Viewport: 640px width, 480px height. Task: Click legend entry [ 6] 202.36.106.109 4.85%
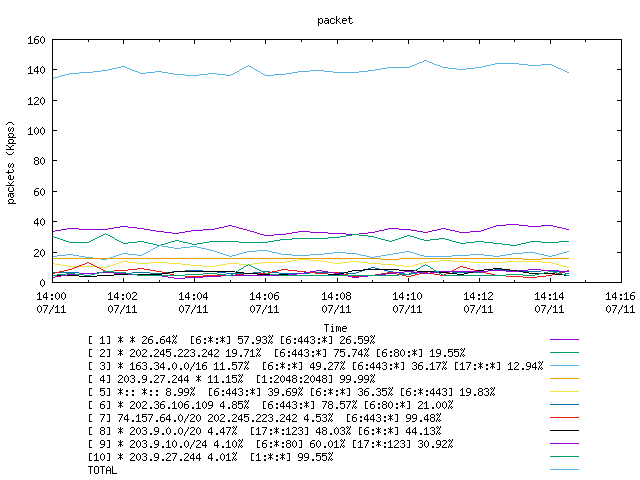coord(270,405)
